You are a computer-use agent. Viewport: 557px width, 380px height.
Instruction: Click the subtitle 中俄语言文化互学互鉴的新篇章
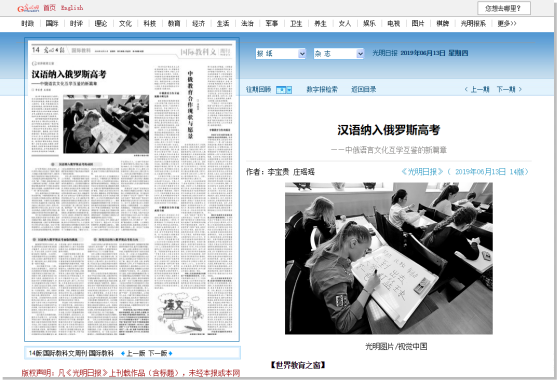point(389,150)
